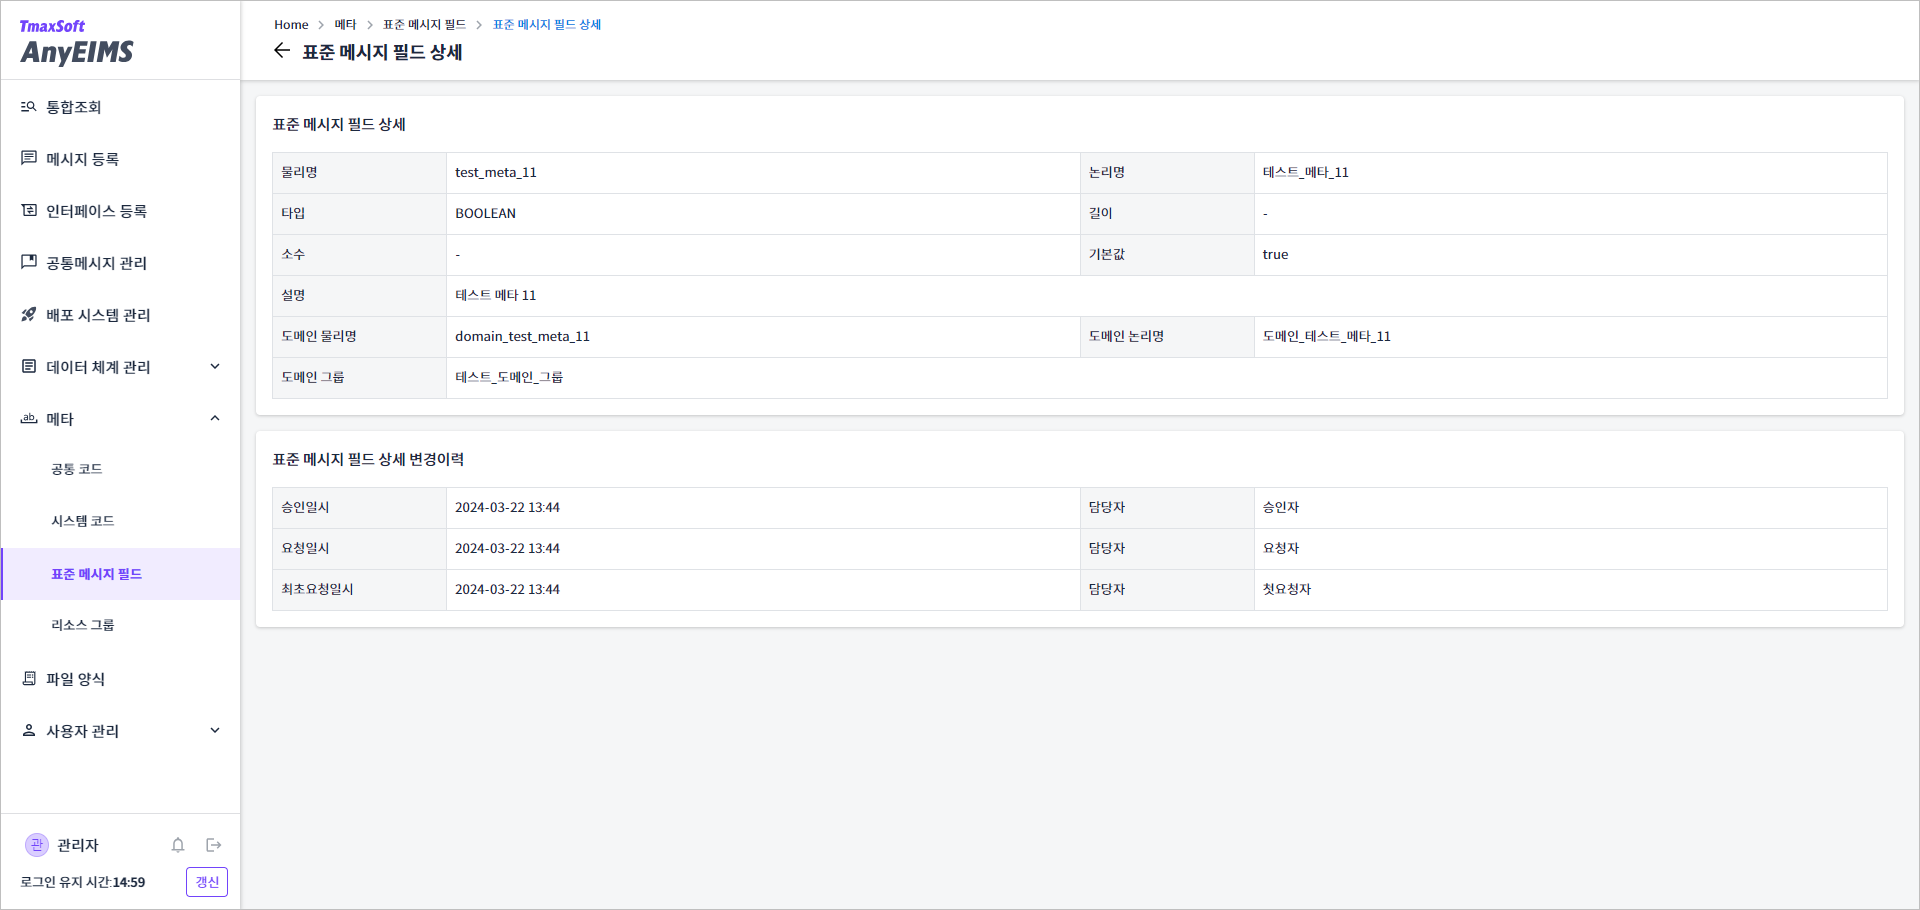Click 표준 메시지 필드 breadcrumb link
Viewport: 1920px width, 910px height.
tap(424, 24)
